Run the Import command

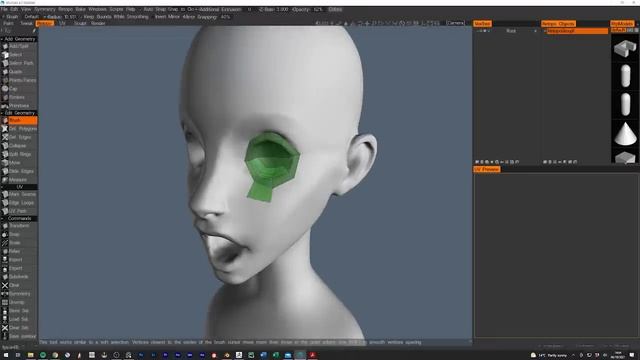coord(19,260)
